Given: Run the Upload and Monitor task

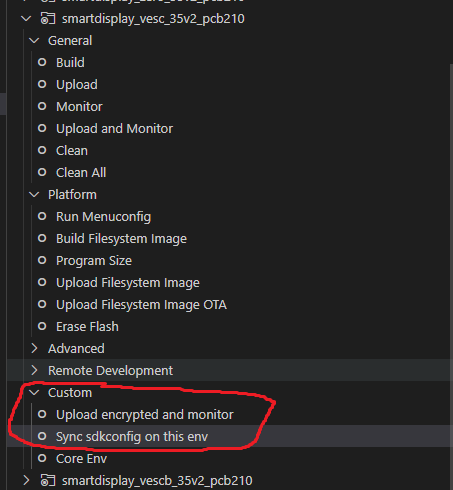Looking at the screenshot, I should pos(114,129).
